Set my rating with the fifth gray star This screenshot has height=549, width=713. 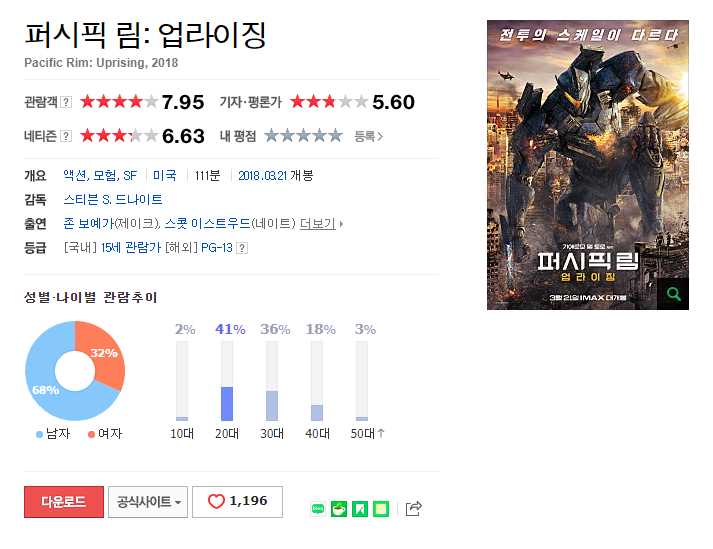tap(336, 136)
